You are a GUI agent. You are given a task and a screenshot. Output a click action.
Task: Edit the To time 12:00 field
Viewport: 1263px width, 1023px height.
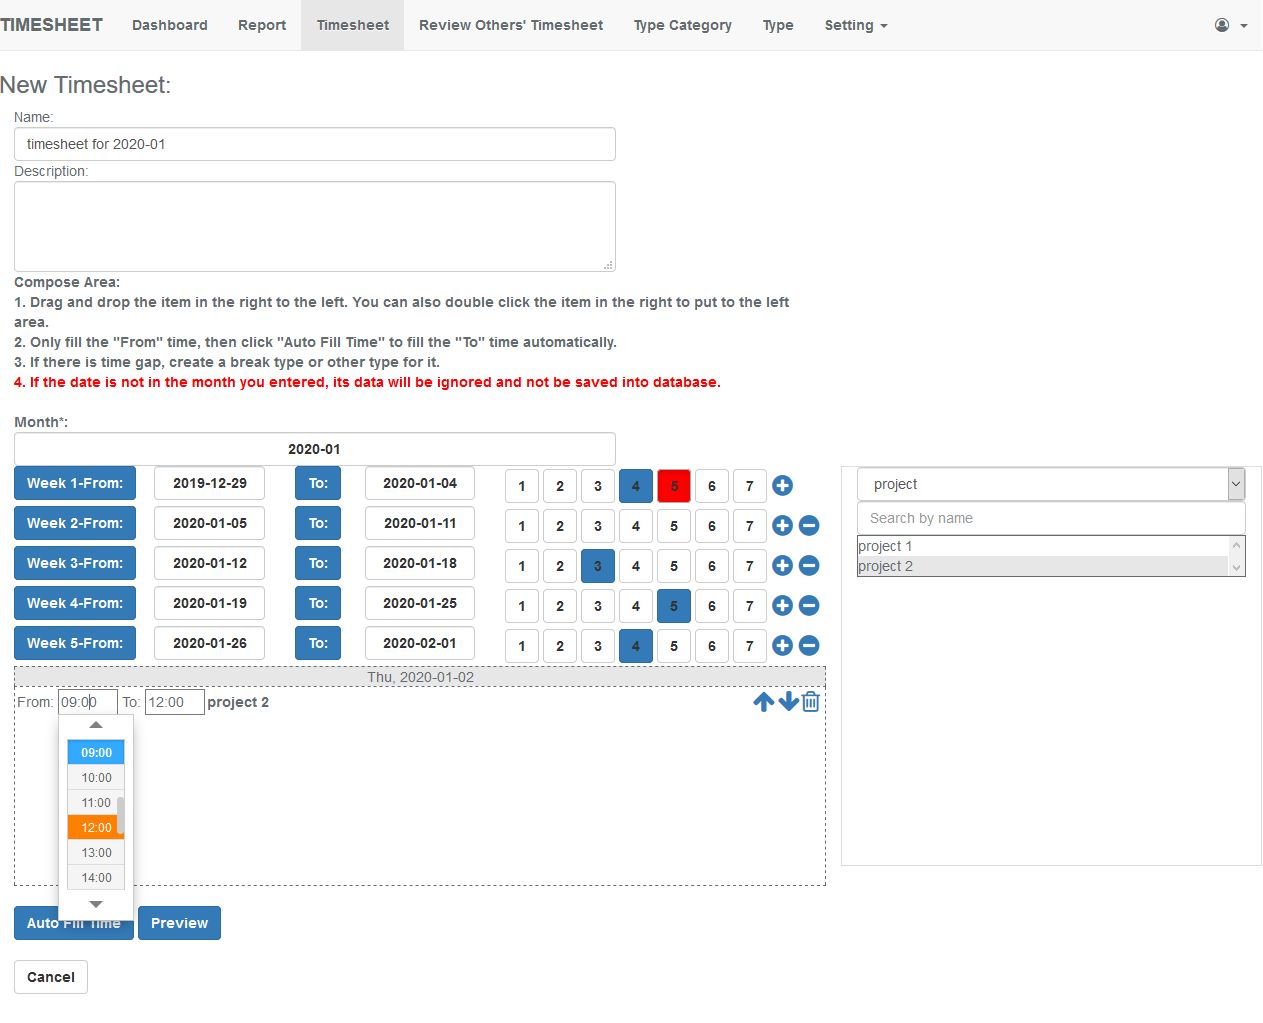(175, 702)
